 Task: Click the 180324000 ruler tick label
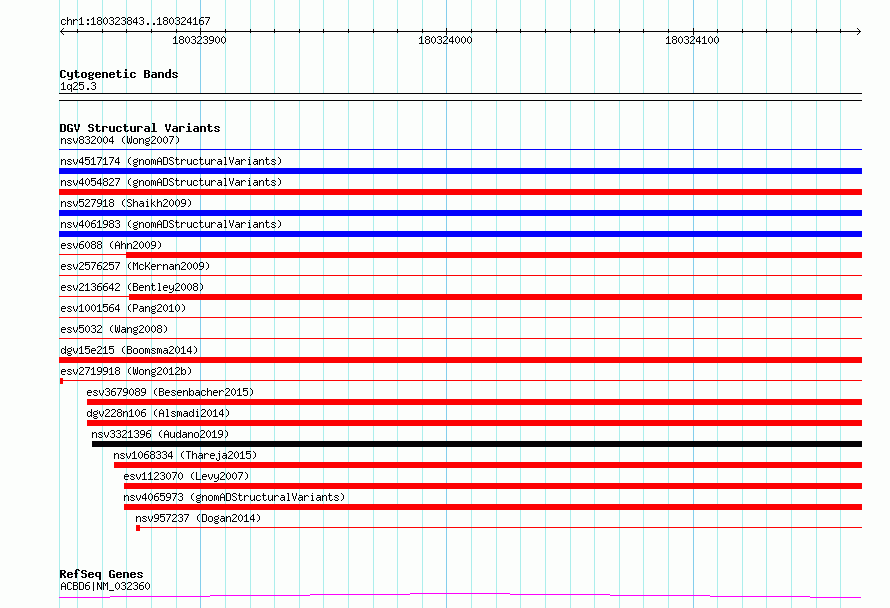tap(445, 40)
